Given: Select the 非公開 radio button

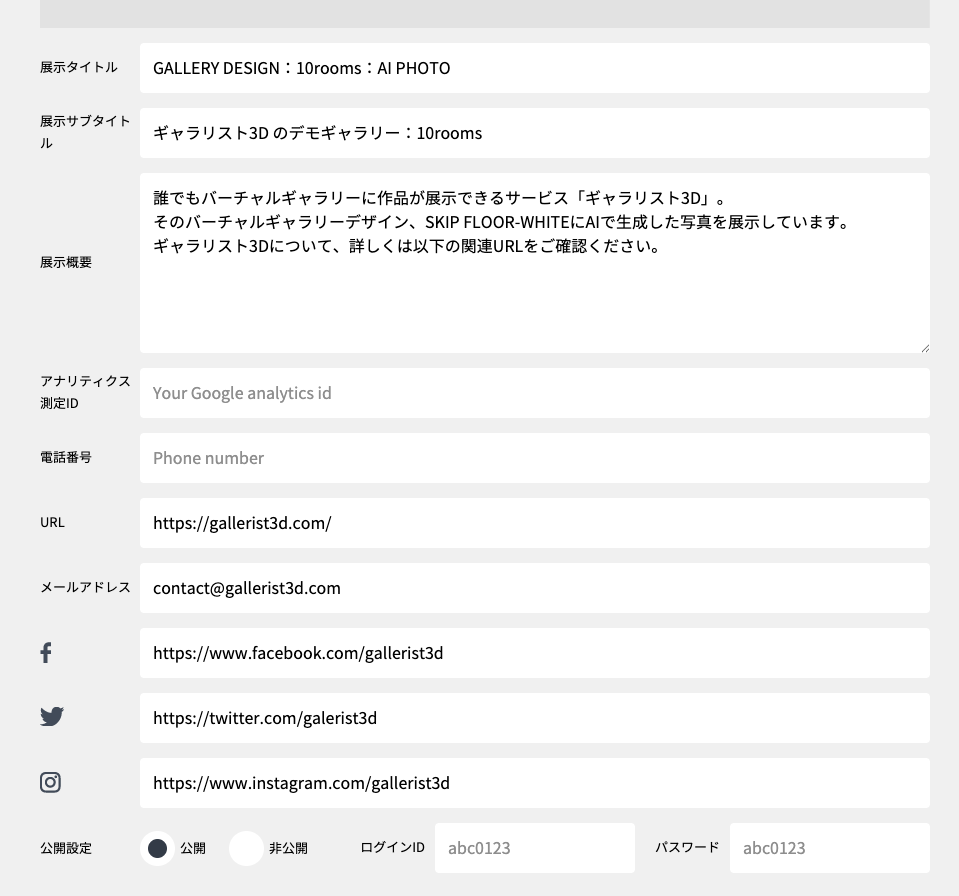Looking at the screenshot, I should click(x=246, y=848).
